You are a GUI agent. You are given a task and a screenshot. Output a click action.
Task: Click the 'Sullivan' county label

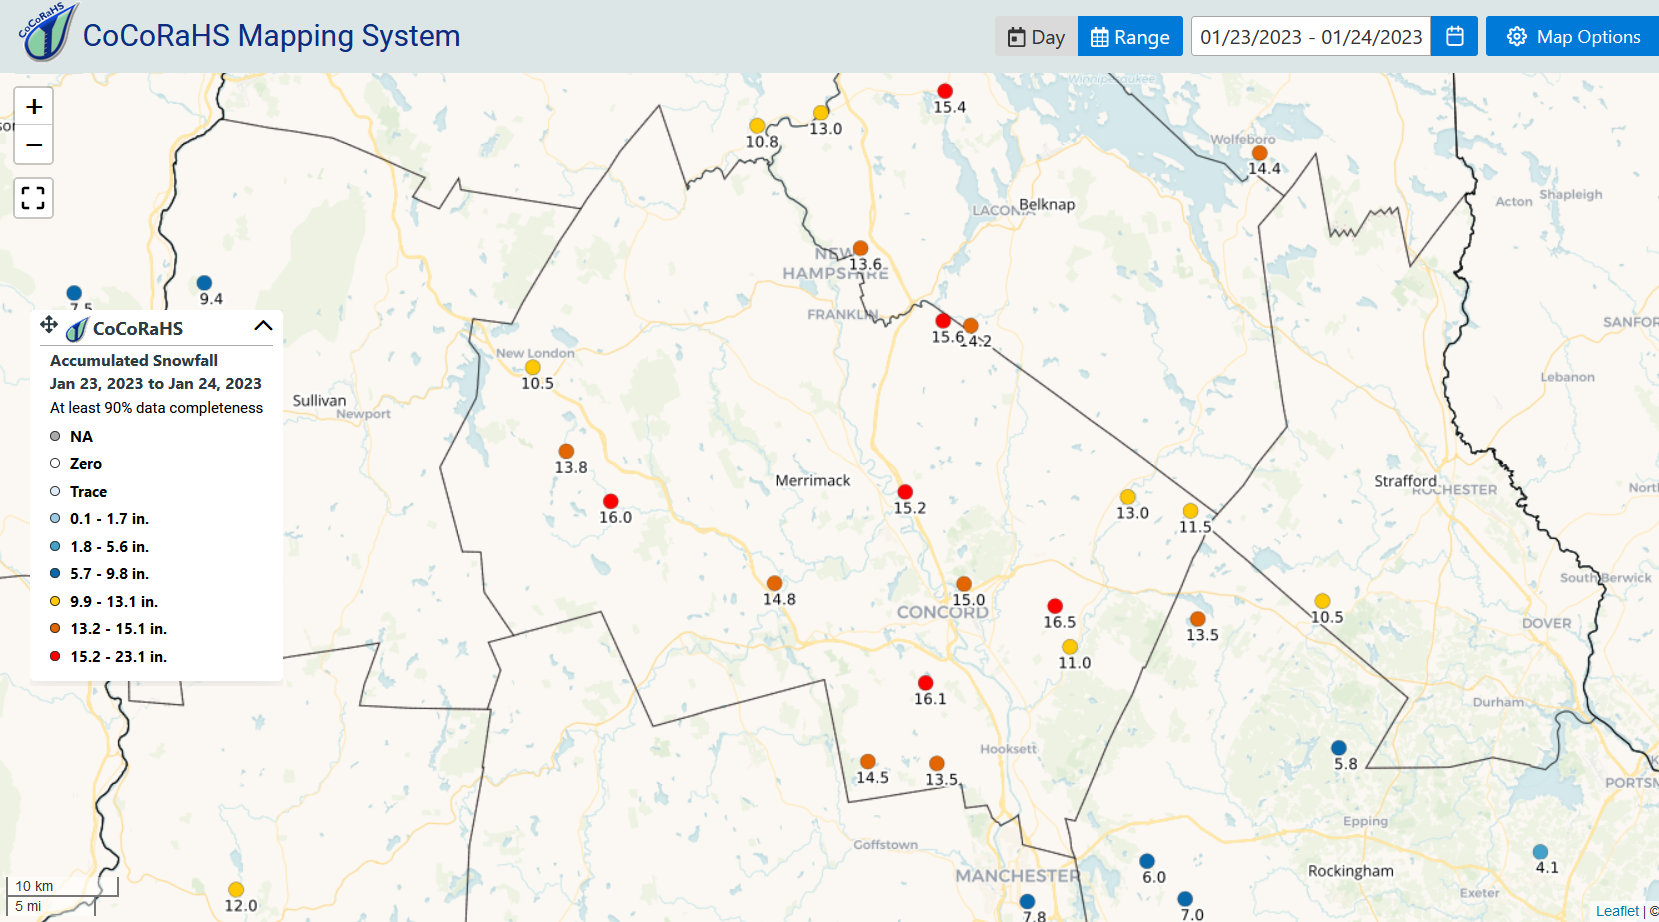pyautogui.click(x=319, y=401)
